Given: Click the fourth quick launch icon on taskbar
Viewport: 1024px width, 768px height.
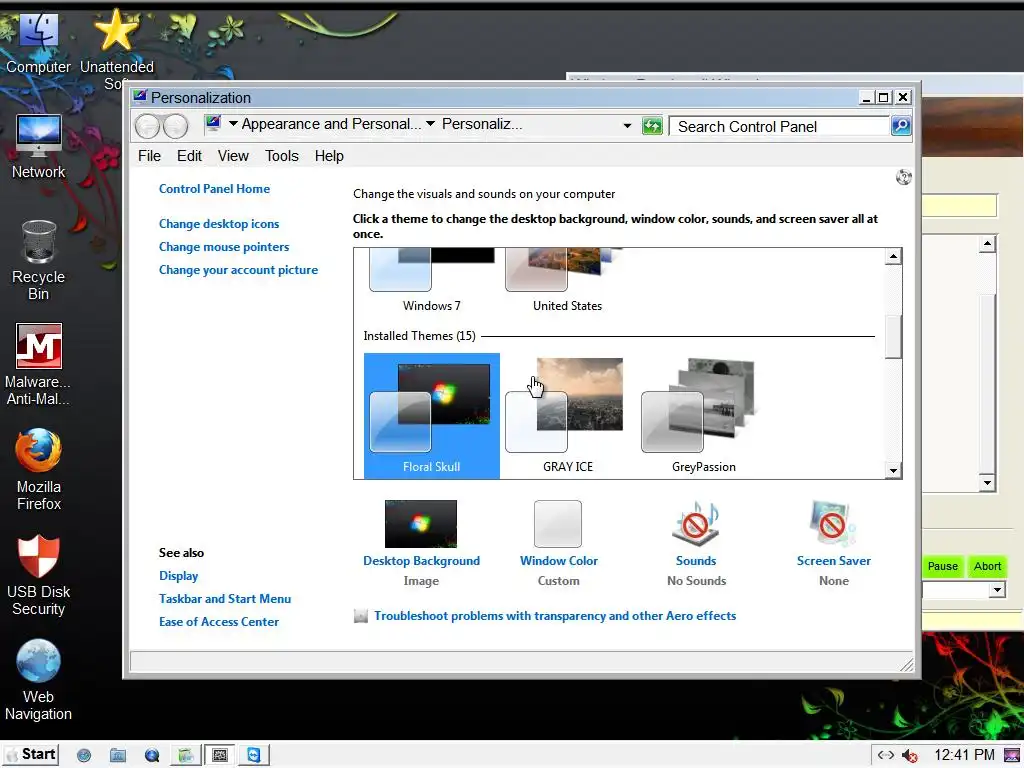Looking at the screenshot, I should (185, 756).
